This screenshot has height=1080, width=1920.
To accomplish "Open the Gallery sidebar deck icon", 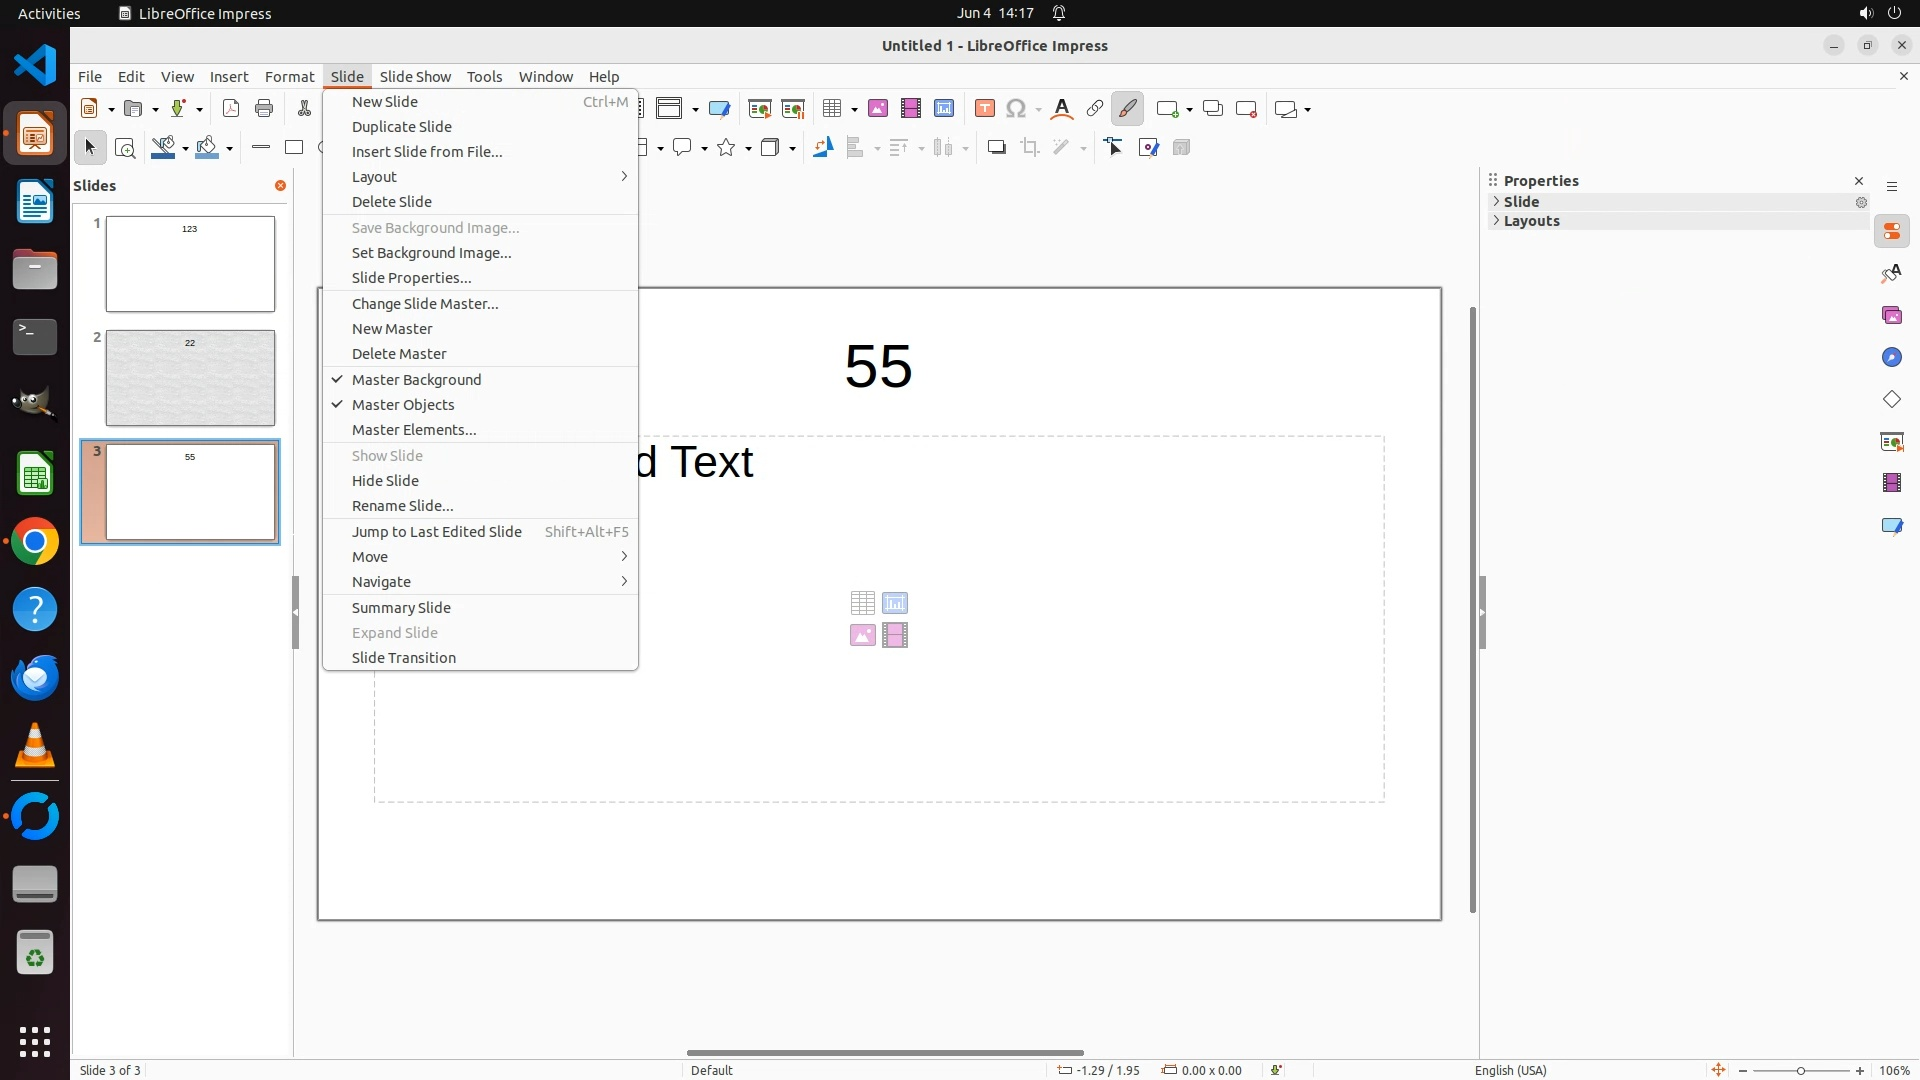I will [1892, 316].
